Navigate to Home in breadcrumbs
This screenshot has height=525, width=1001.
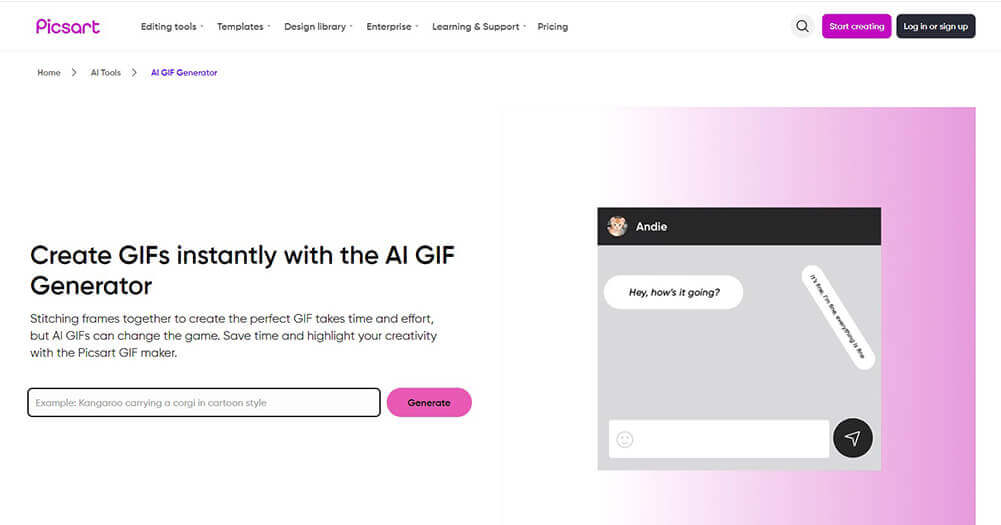(49, 73)
